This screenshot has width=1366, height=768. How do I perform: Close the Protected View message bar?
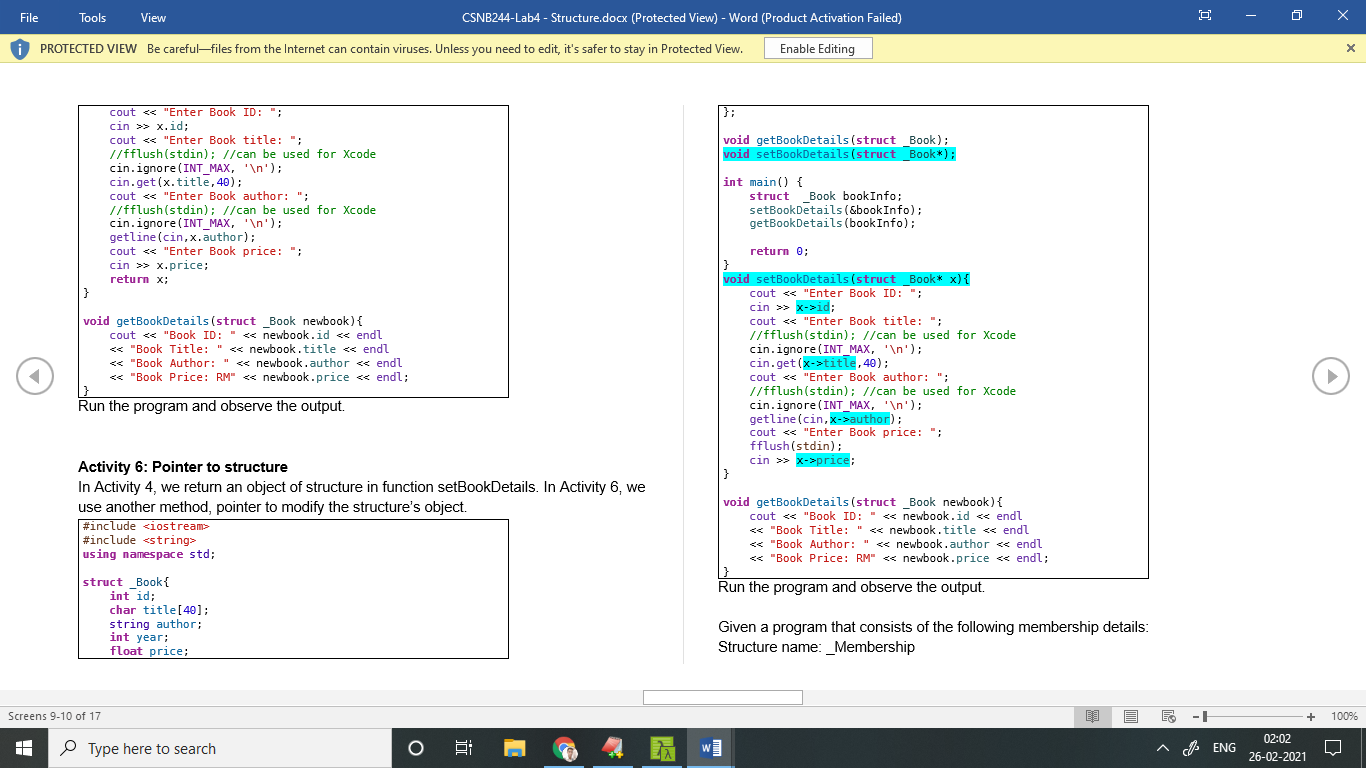pos(1351,48)
